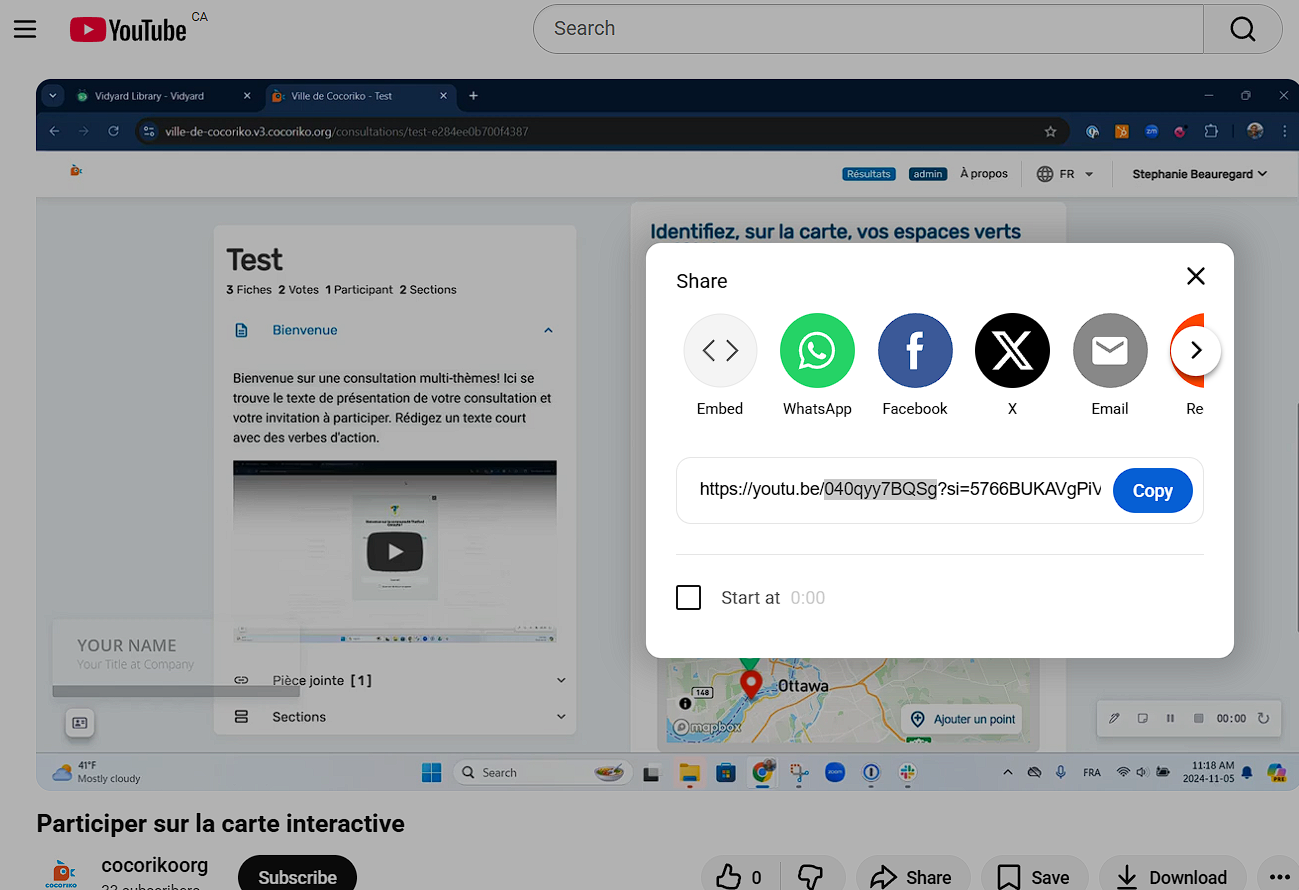Subscribe to the cocorikoorg channel
This screenshot has height=890, width=1299.
point(297,876)
